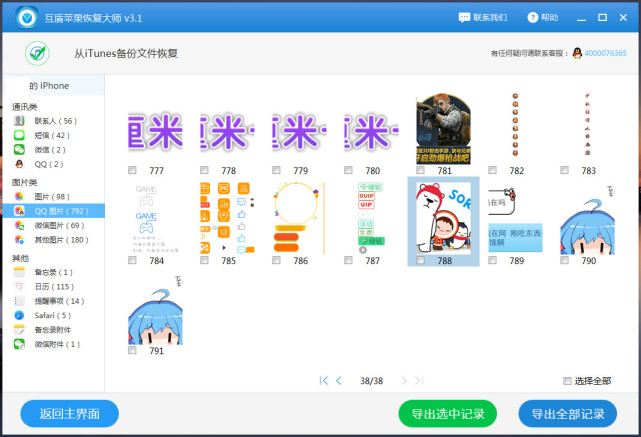Check the box for image 780
The width and height of the screenshot is (641, 437).
348,170
